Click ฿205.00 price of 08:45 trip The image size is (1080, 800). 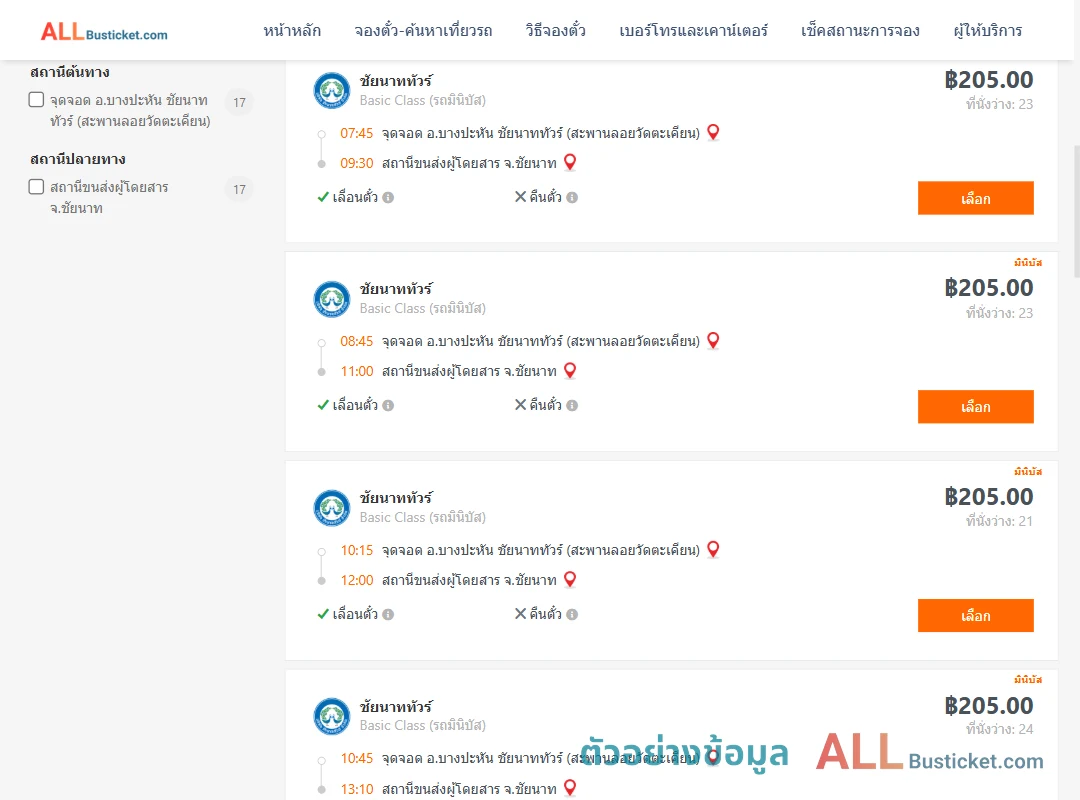pos(988,287)
